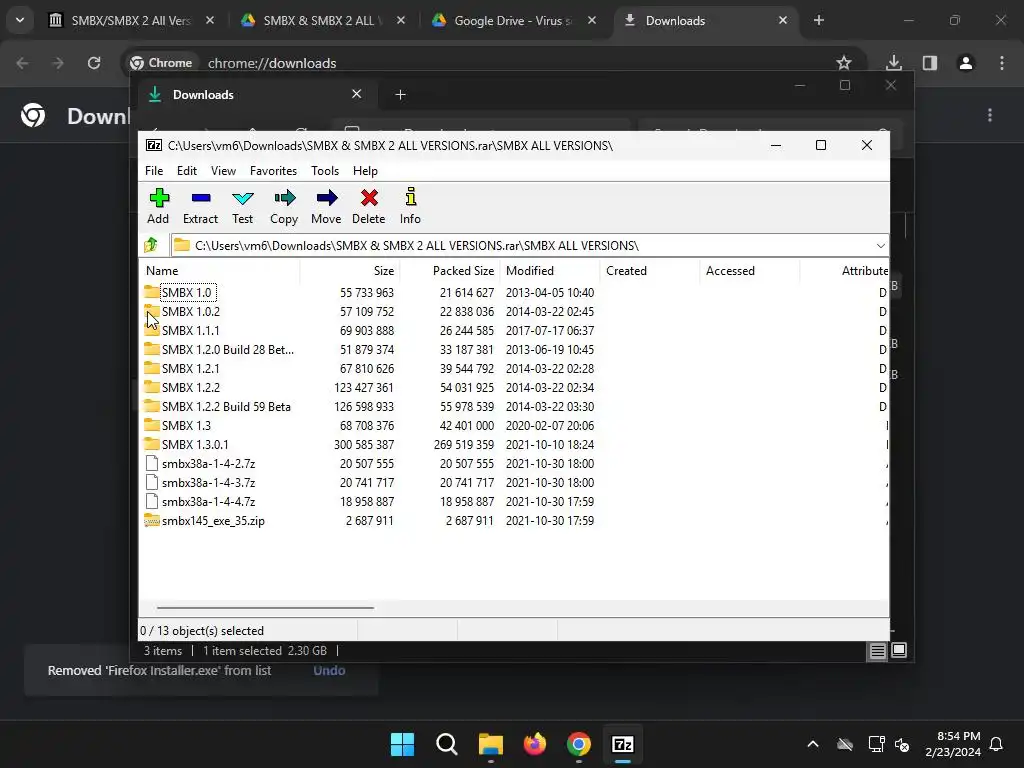Click the 7-Zip path address field
This screenshot has width=1024, height=768.
point(529,246)
